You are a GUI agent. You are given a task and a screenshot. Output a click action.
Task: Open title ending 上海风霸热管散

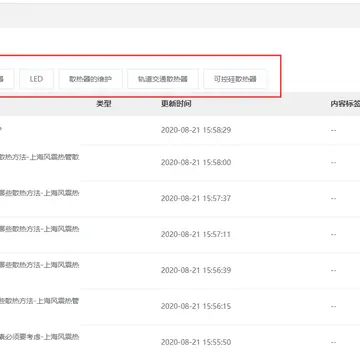pyautogui.click(x=40, y=157)
